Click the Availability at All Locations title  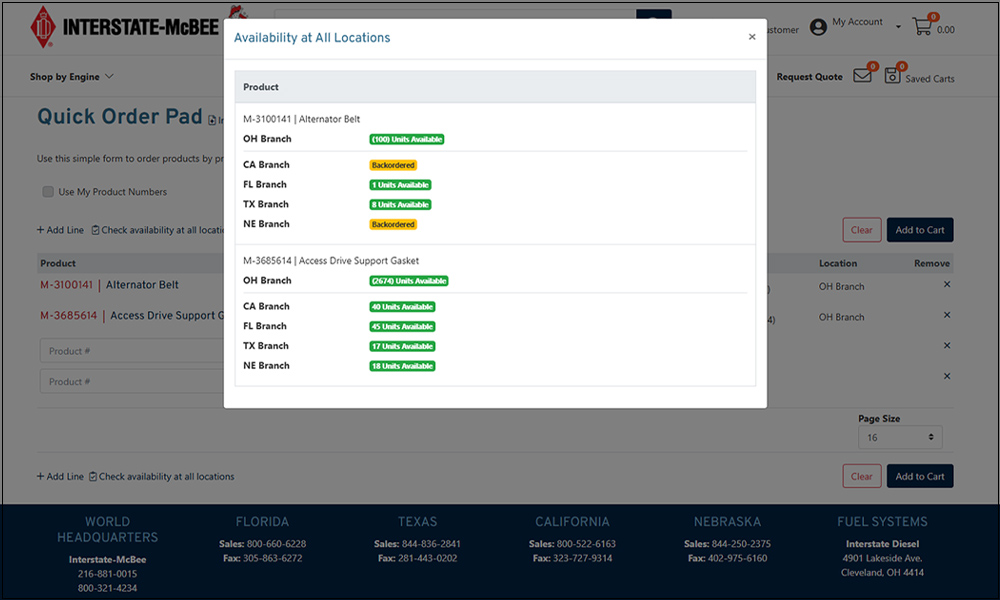(312, 38)
